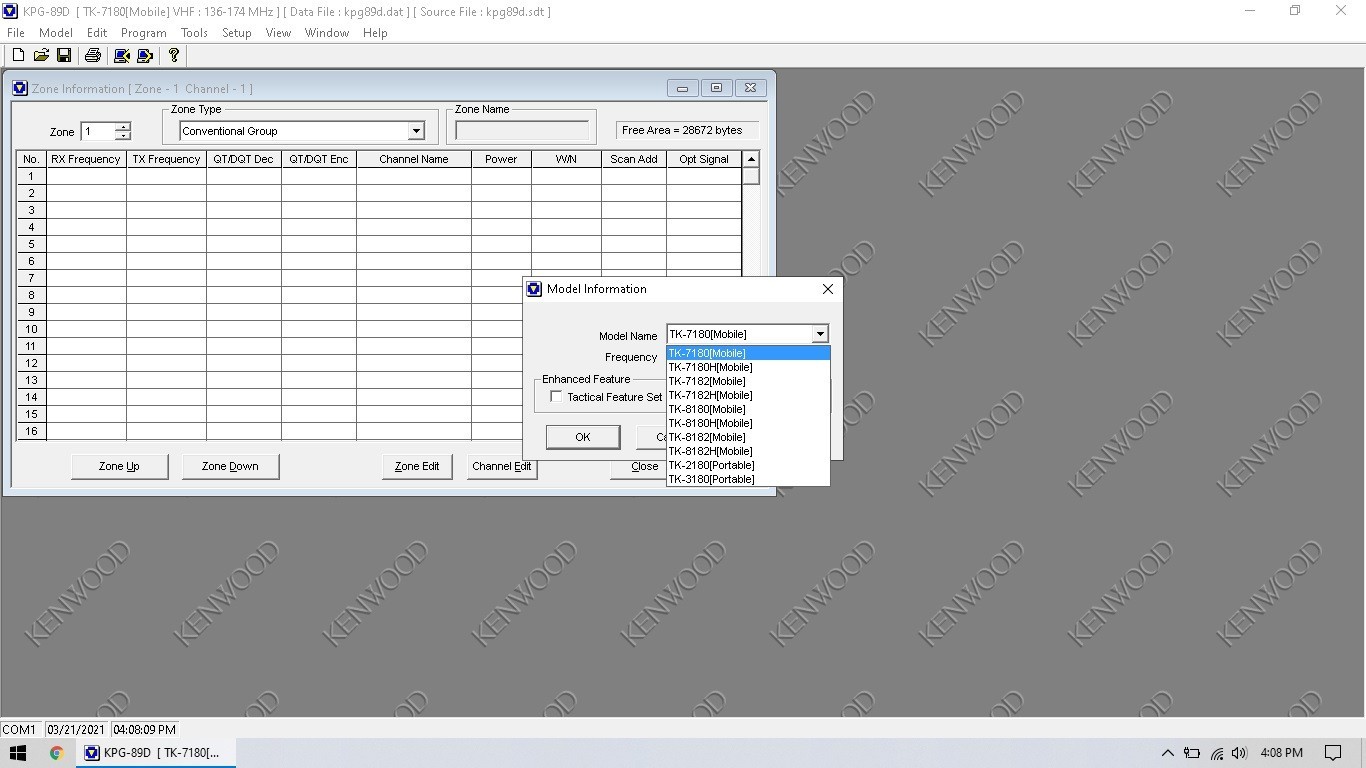Open the Program menu

(x=143, y=32)
